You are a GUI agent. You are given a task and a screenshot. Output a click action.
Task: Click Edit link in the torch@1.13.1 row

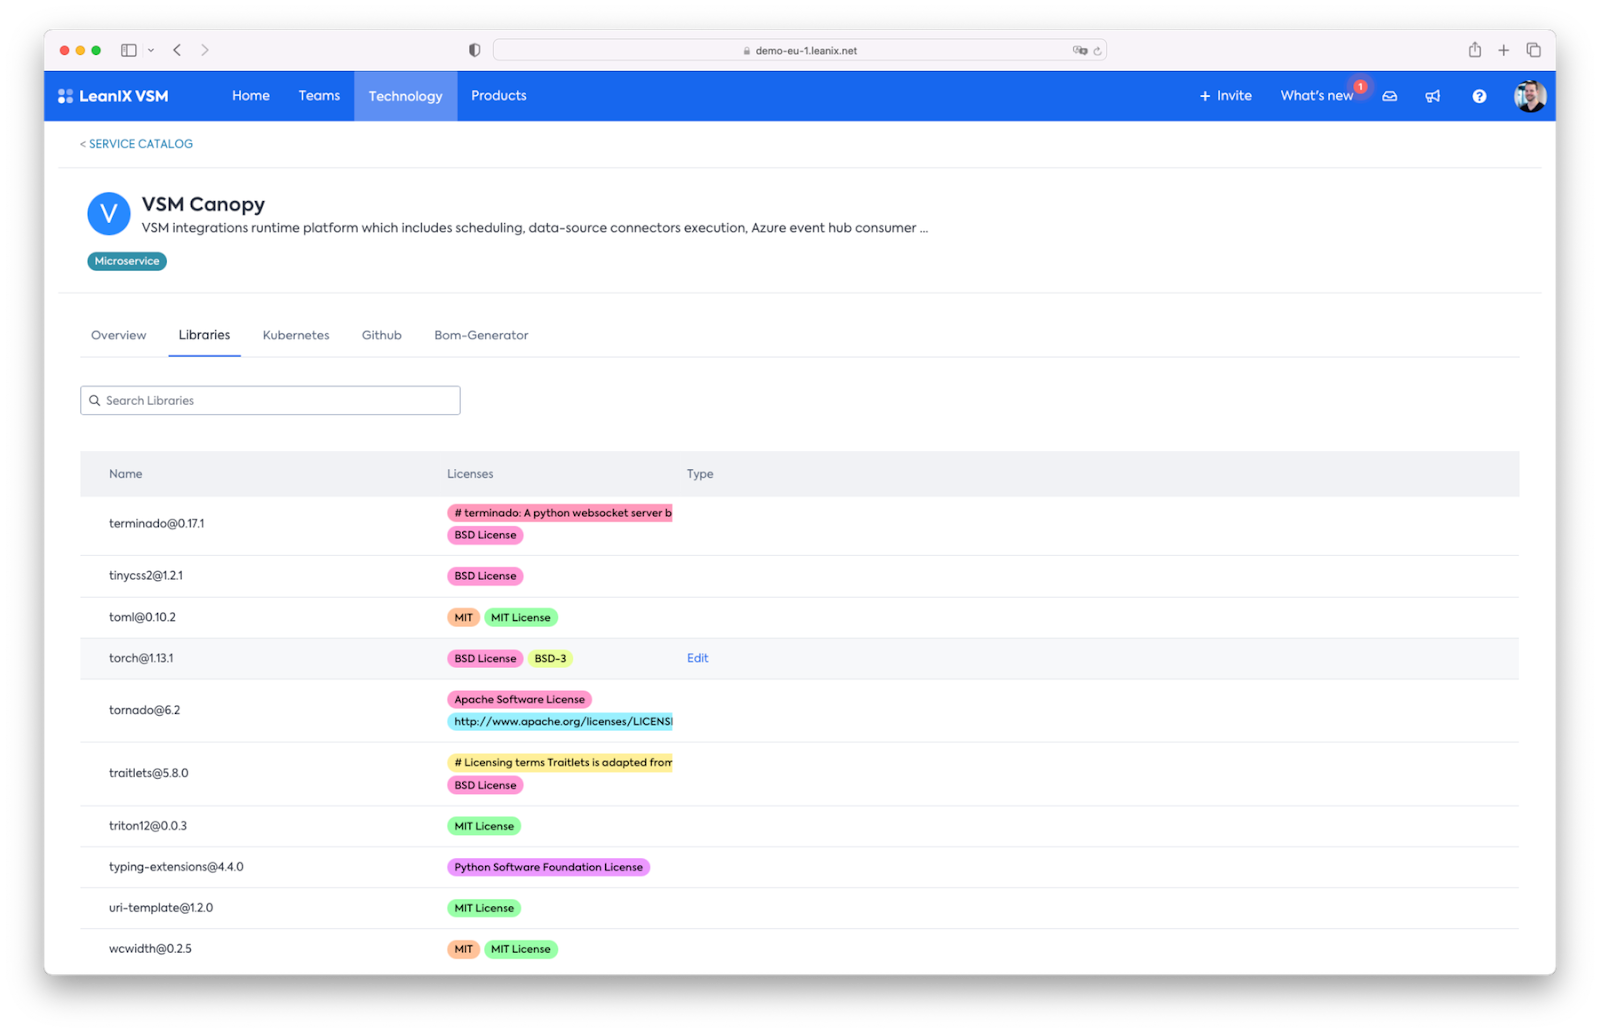click(x=698, y=658)
